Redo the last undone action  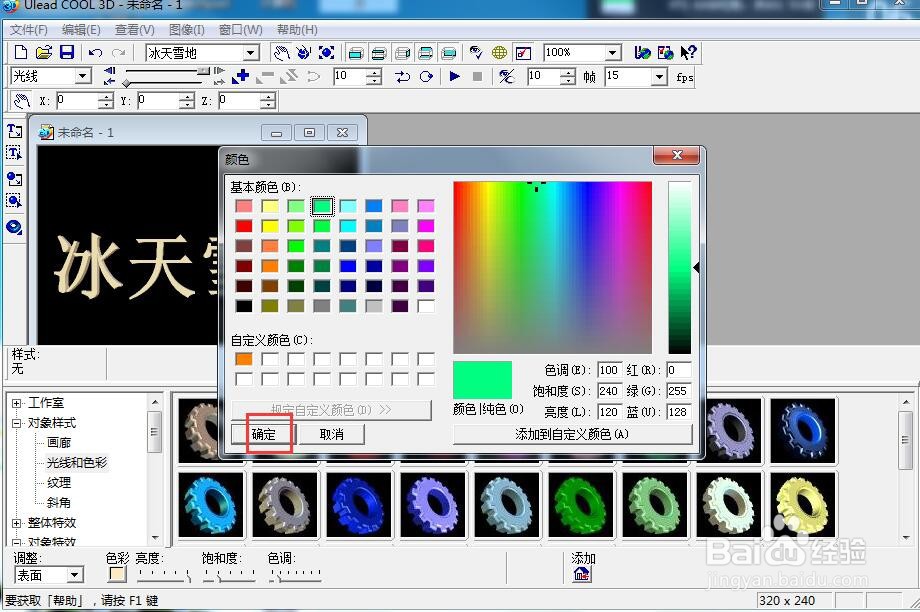click(119, 53)
